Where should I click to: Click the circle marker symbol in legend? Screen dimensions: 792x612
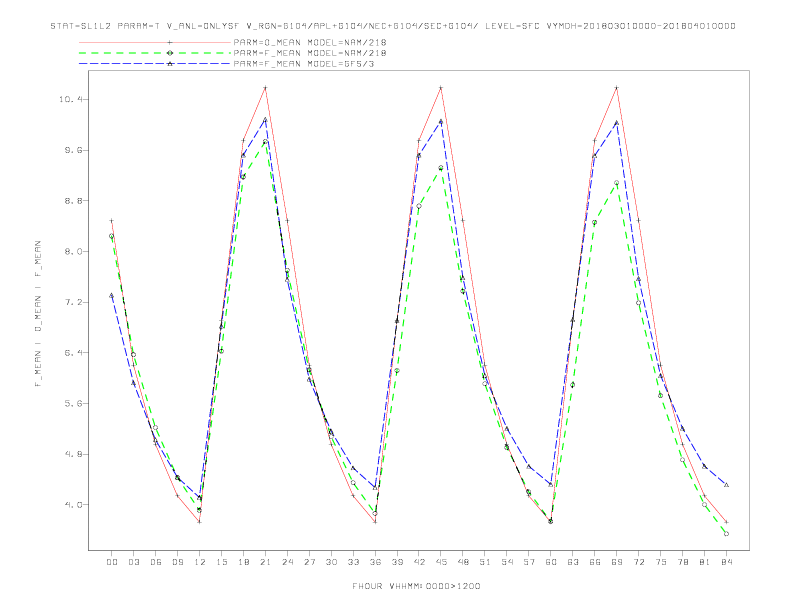[170, 53]
